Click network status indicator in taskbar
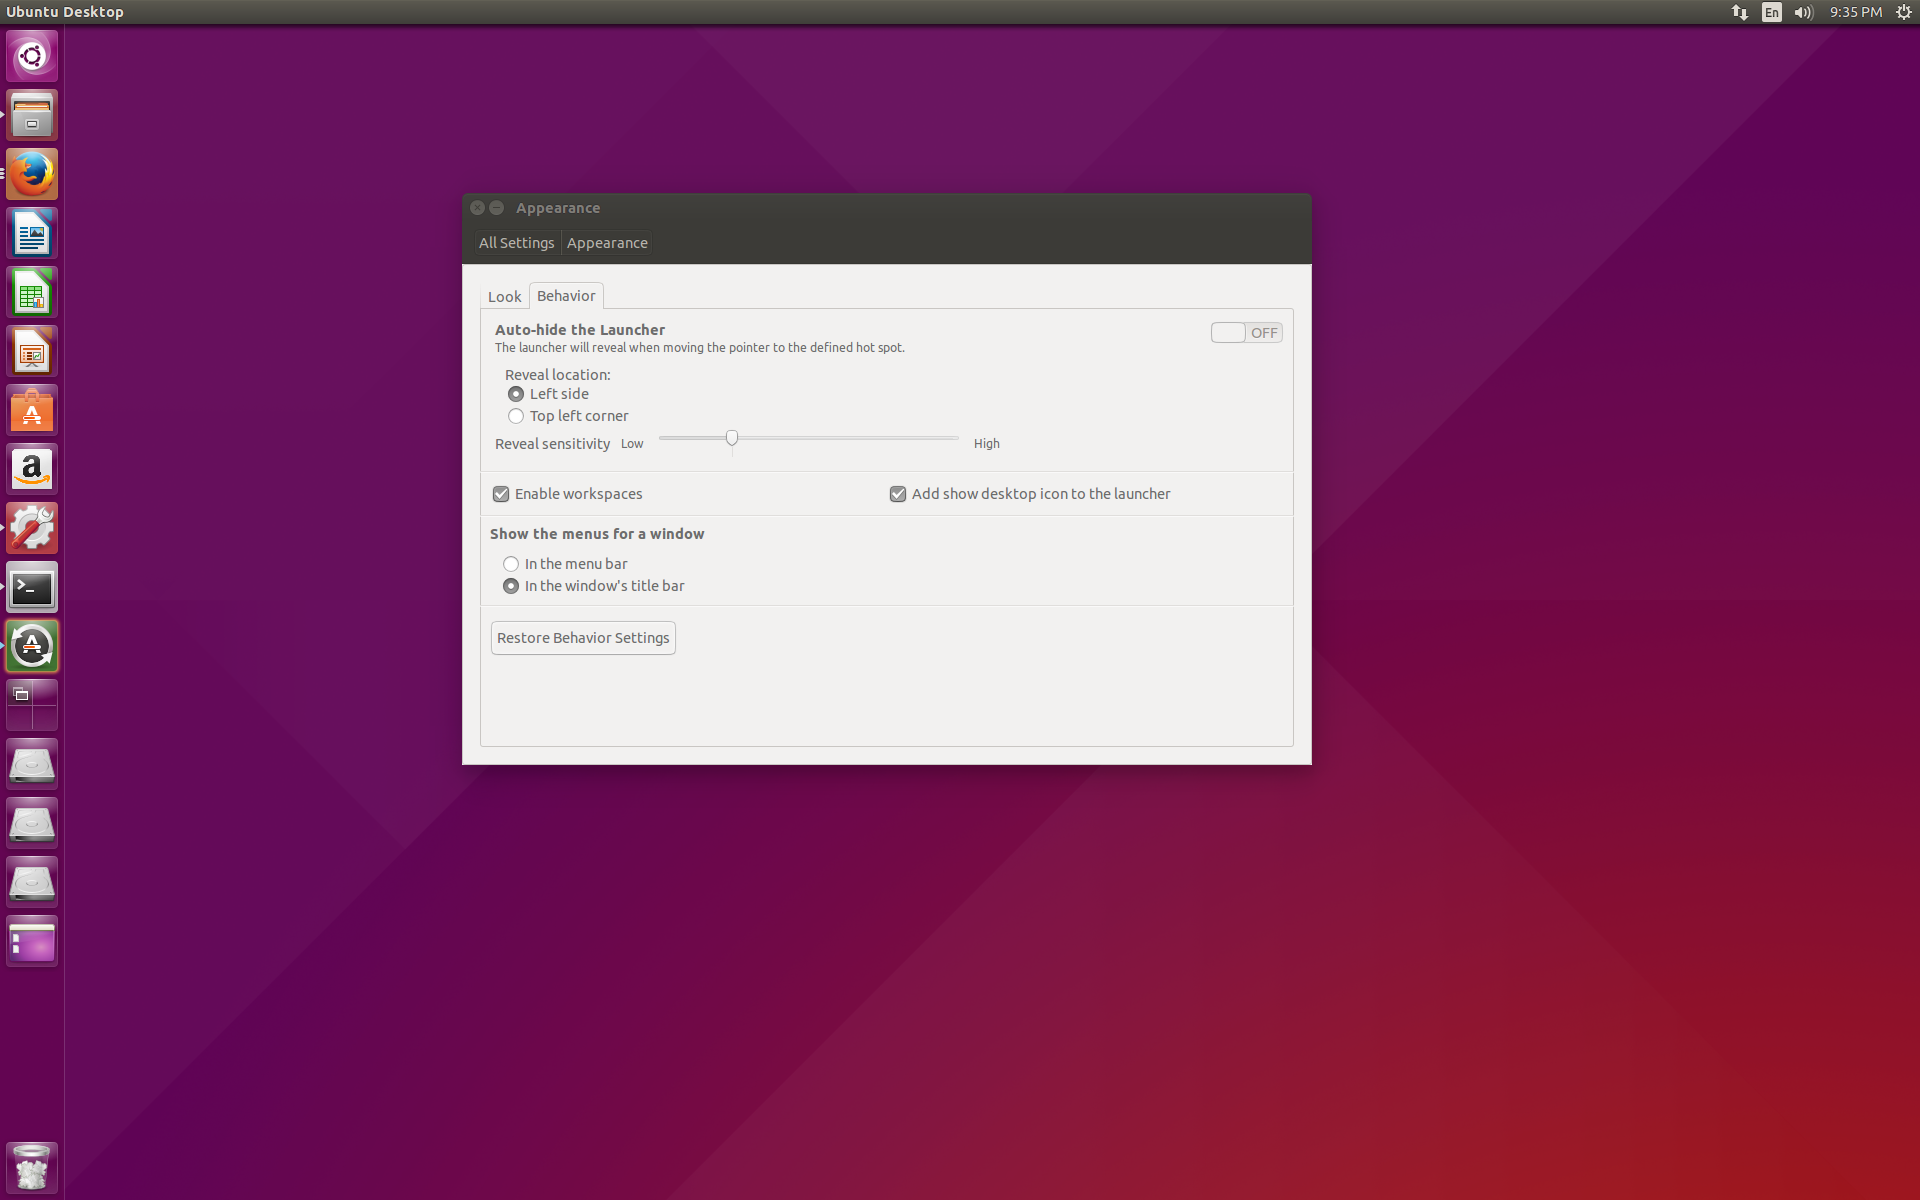 click(1738, 12)
